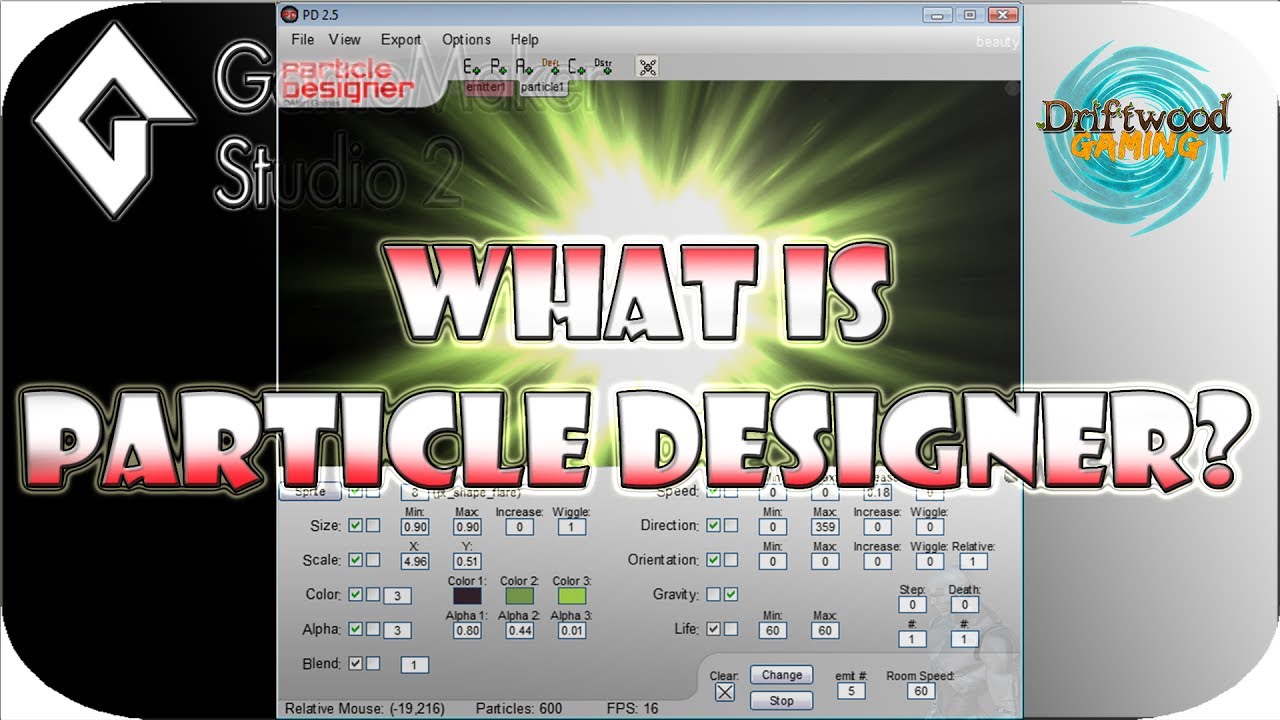Pick the green Color 2 swatch
The width and height of the screenshot is (1280, 720).
(519, 596)
